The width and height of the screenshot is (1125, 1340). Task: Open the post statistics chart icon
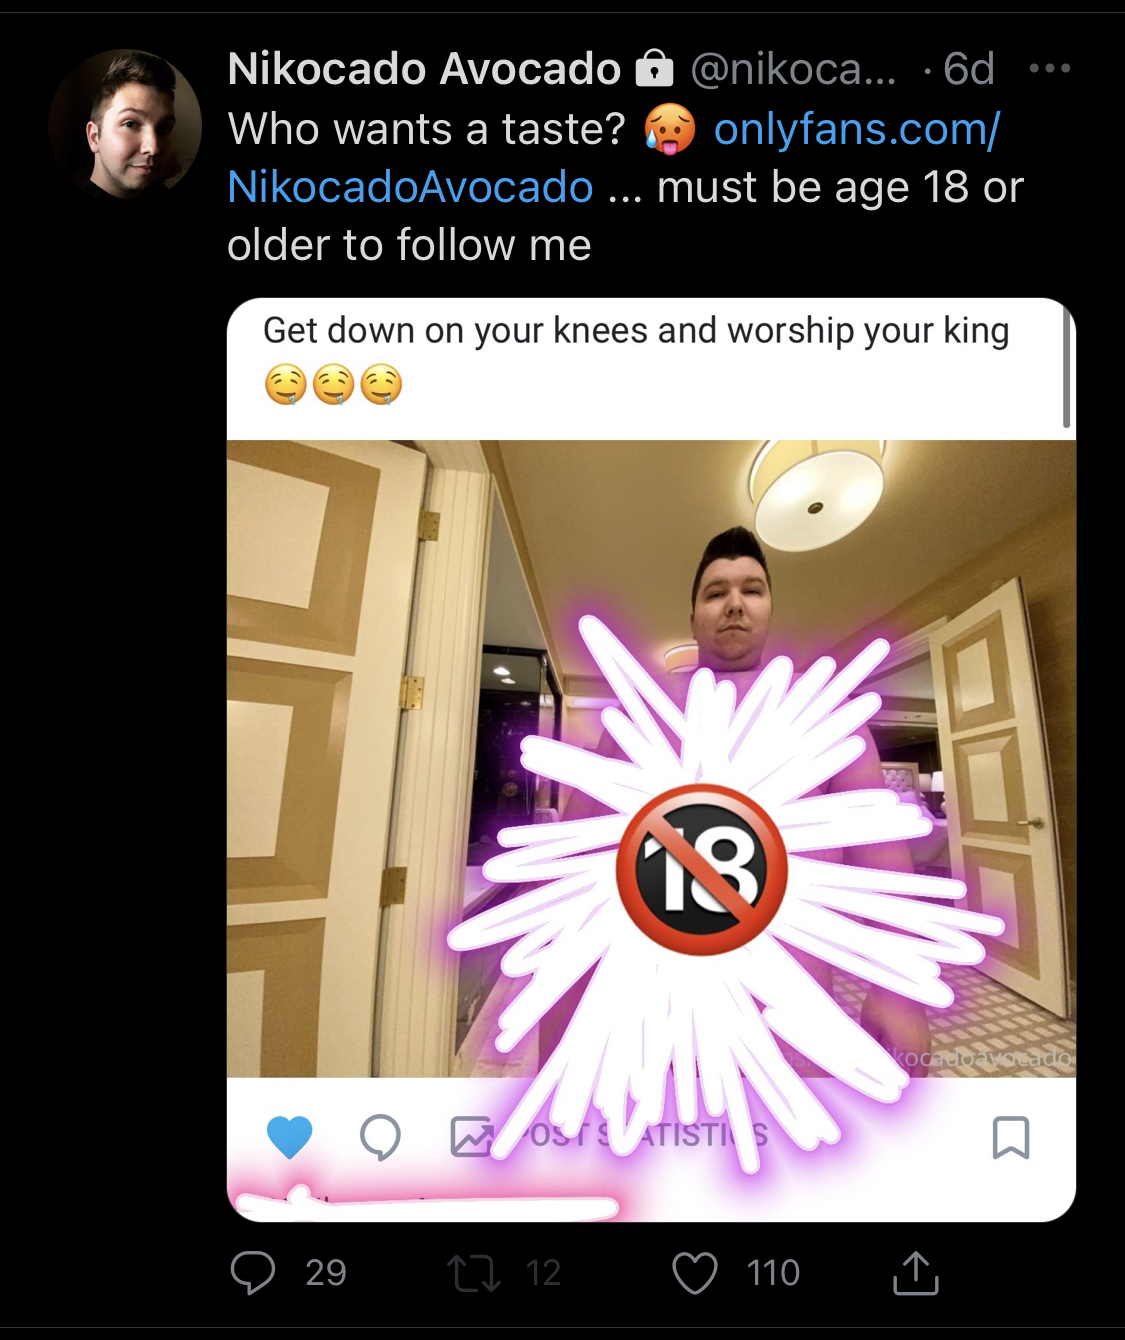point(472,1137)
